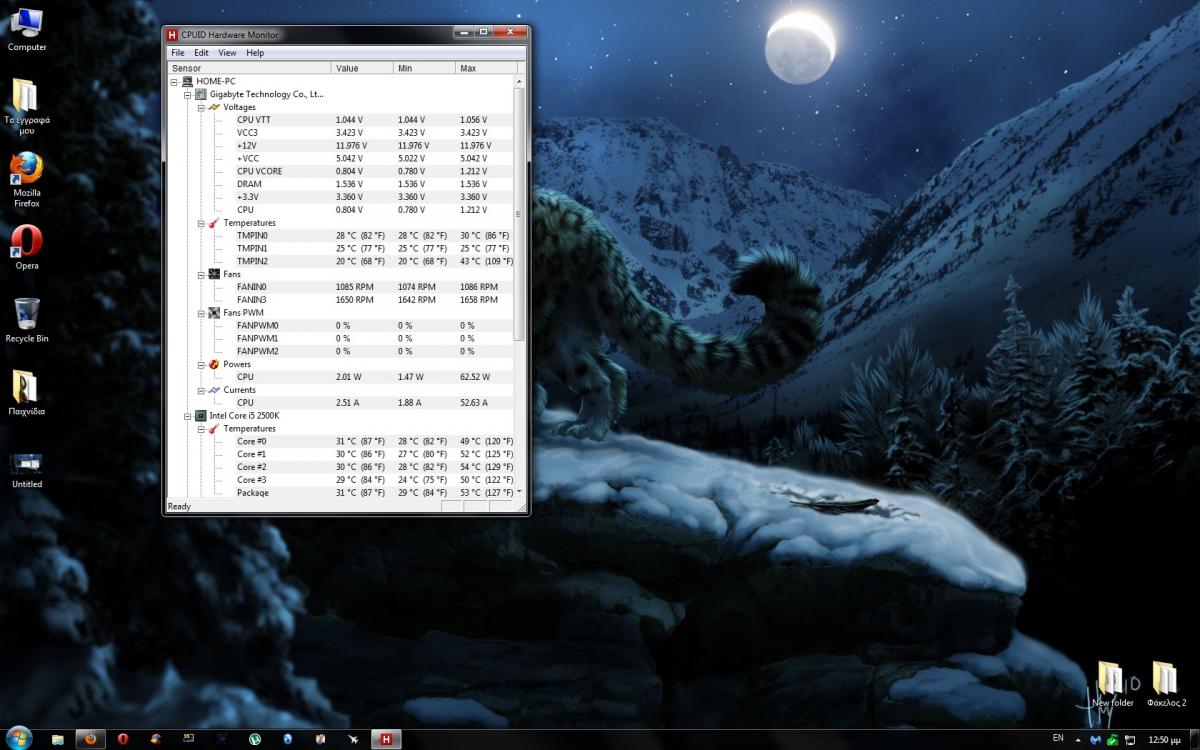Click the Firefox taskbar button
Image resolution: width=1200 pixels, height=750 pixels.
click(x=90, y=739)
